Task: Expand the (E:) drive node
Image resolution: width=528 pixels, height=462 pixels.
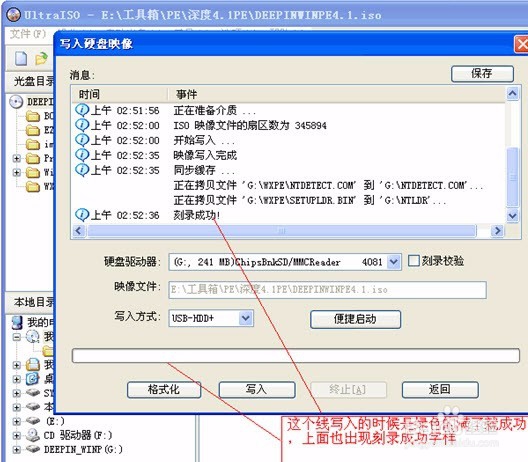Action: [x=16, y=421]
